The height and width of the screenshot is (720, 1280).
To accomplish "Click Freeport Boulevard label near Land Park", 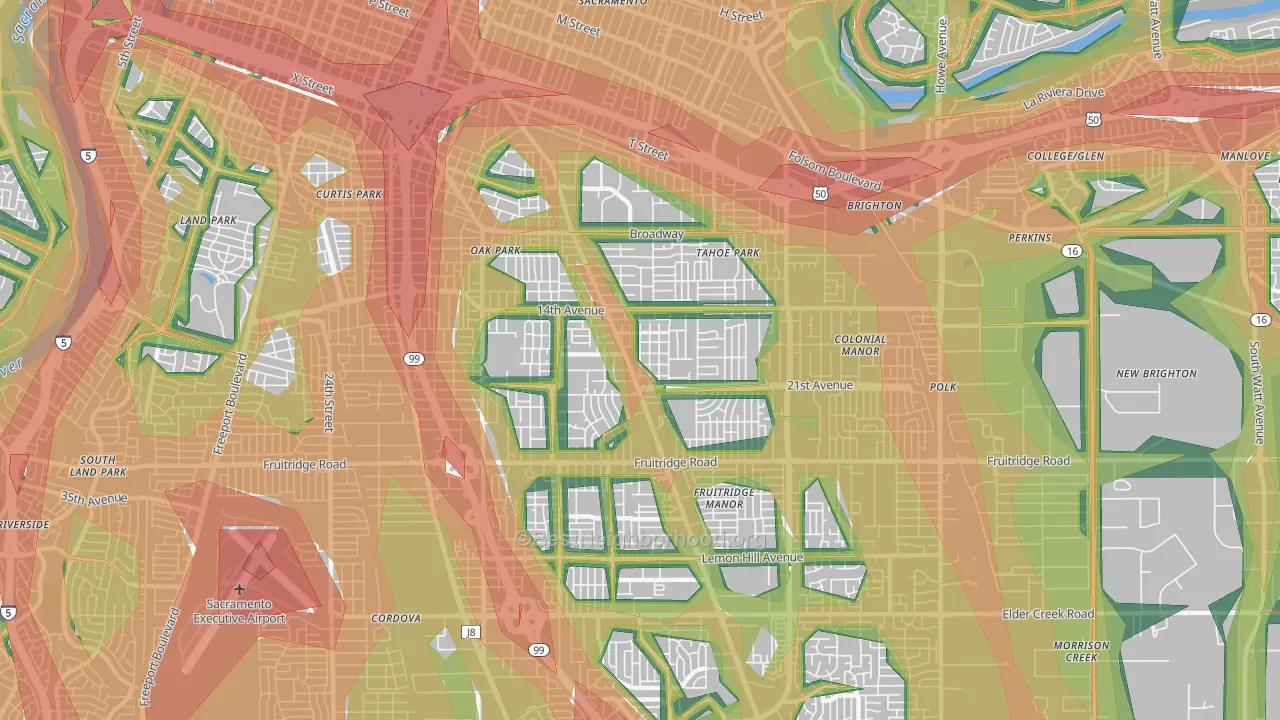I will coord(231,404).
